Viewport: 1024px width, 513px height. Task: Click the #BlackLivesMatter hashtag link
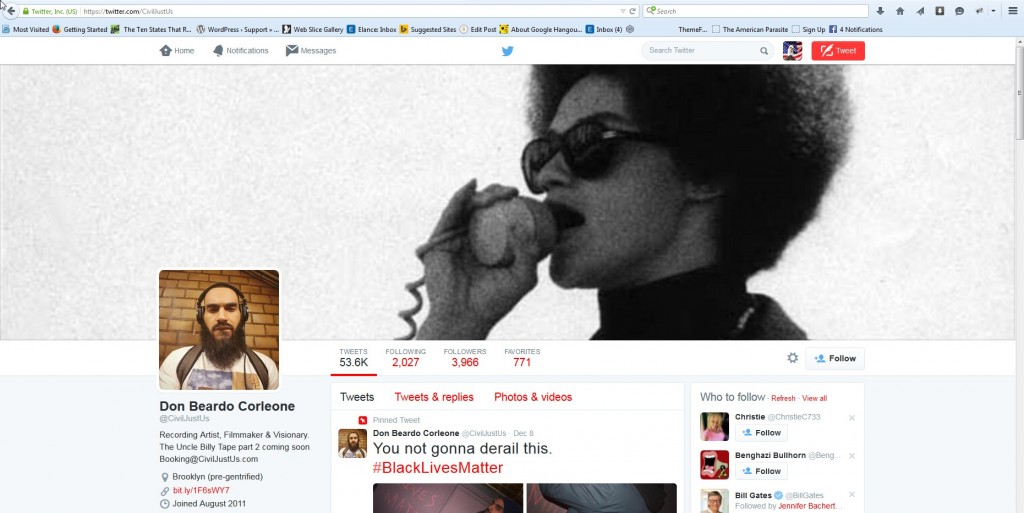point(437,468)
